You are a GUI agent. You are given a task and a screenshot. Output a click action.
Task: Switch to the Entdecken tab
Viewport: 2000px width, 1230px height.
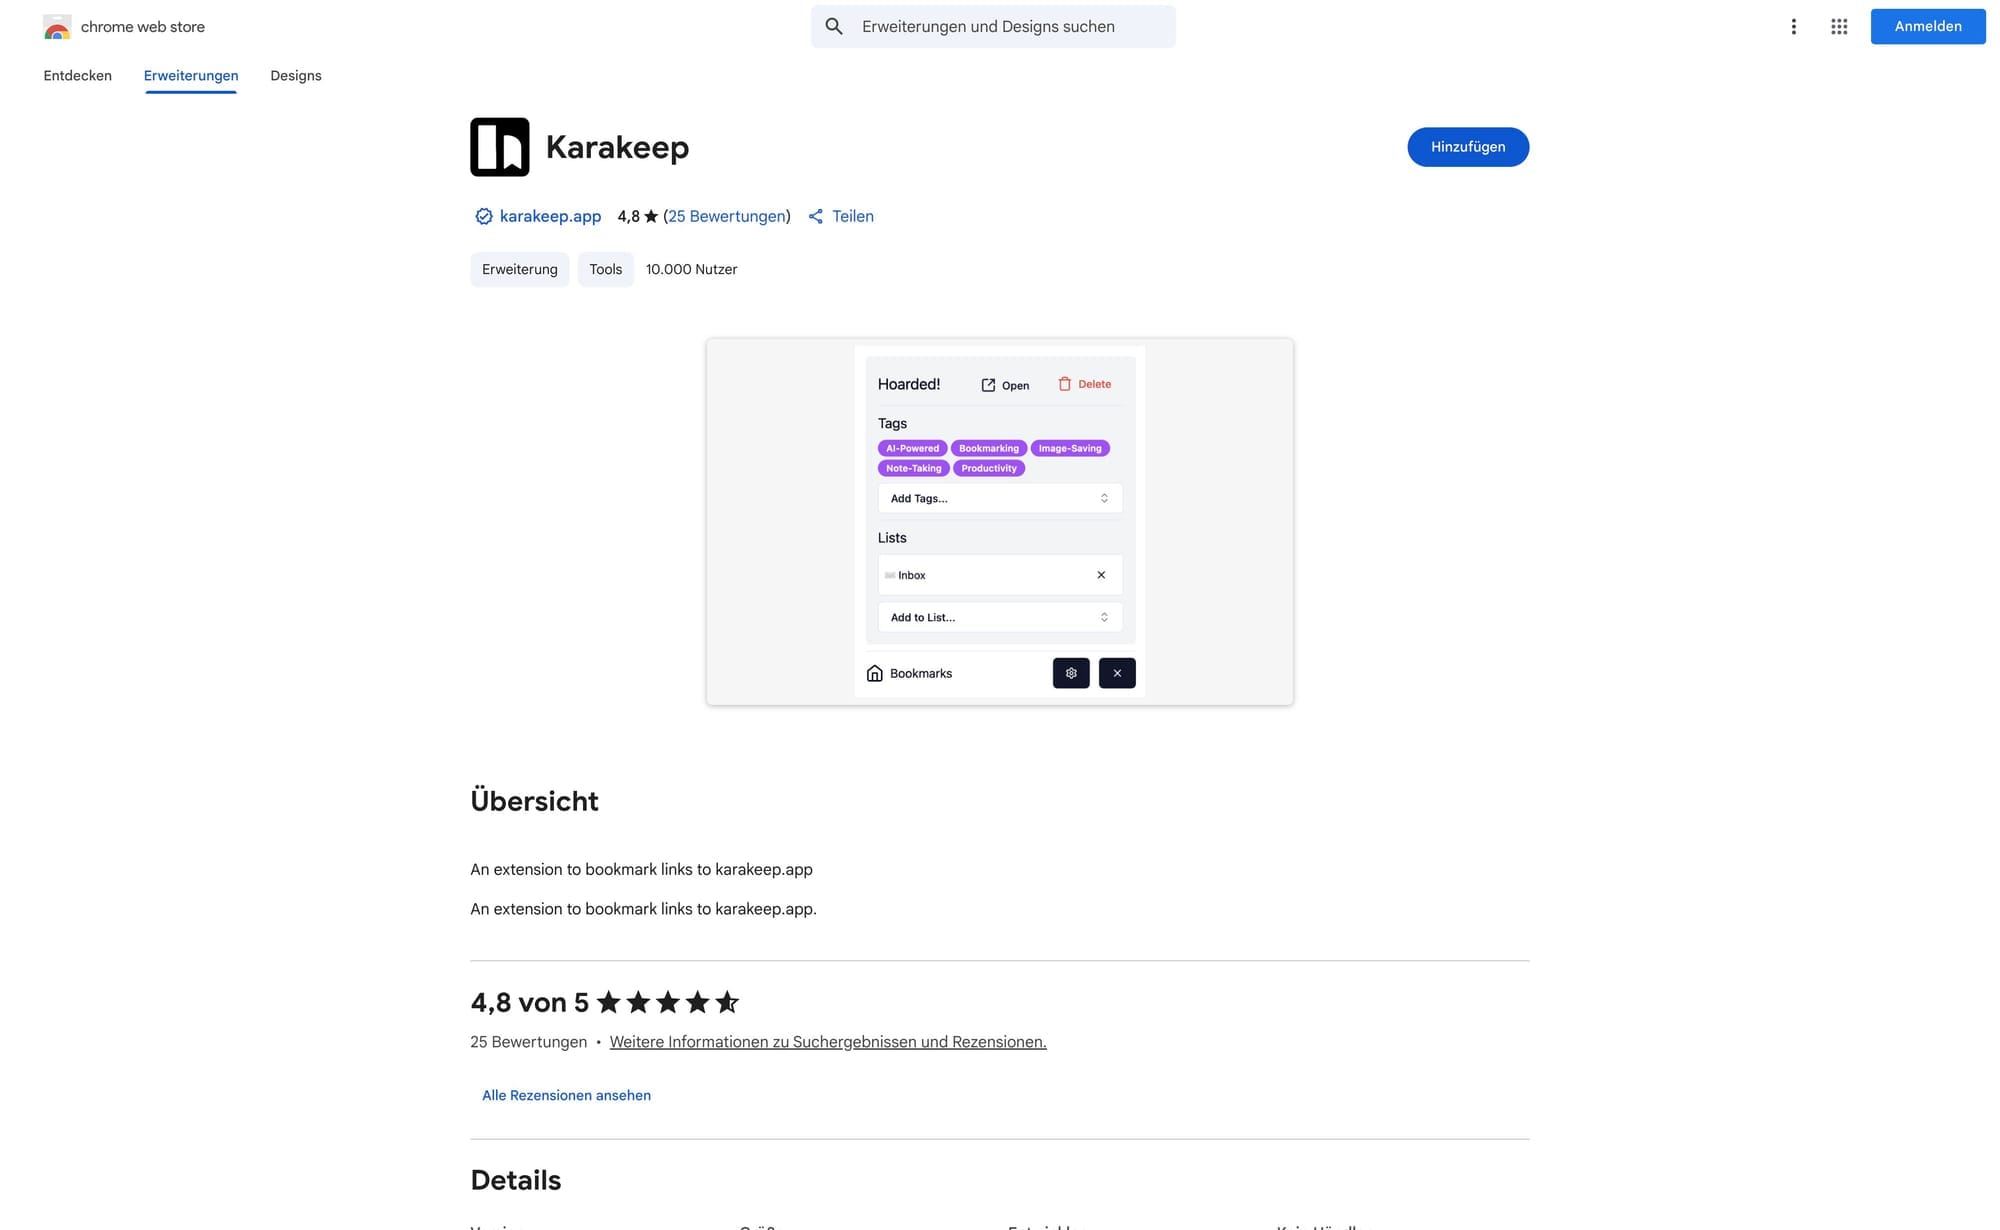coord(77,76)
